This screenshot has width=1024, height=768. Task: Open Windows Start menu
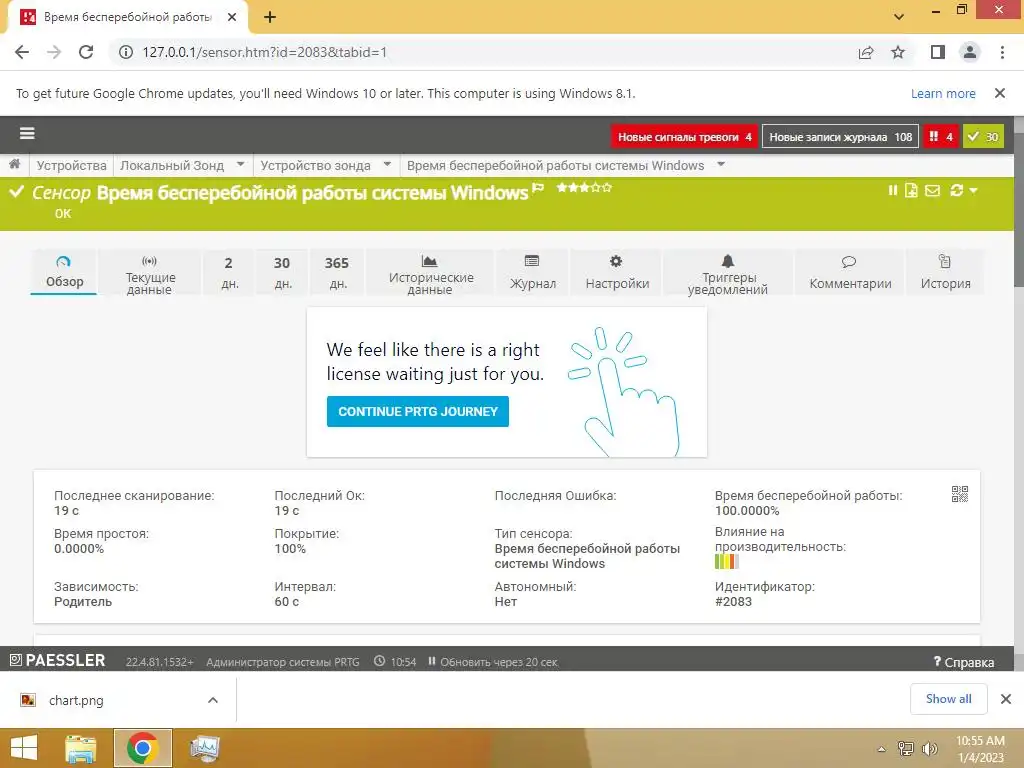click(24, 748)
